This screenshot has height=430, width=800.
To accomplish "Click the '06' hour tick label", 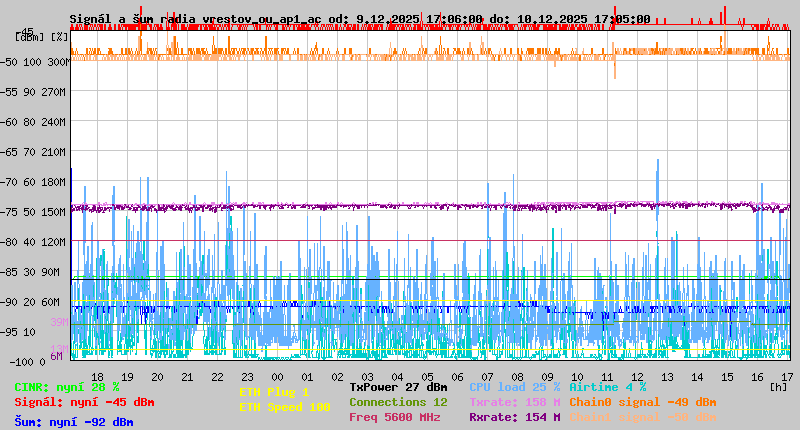I will 457,377.
